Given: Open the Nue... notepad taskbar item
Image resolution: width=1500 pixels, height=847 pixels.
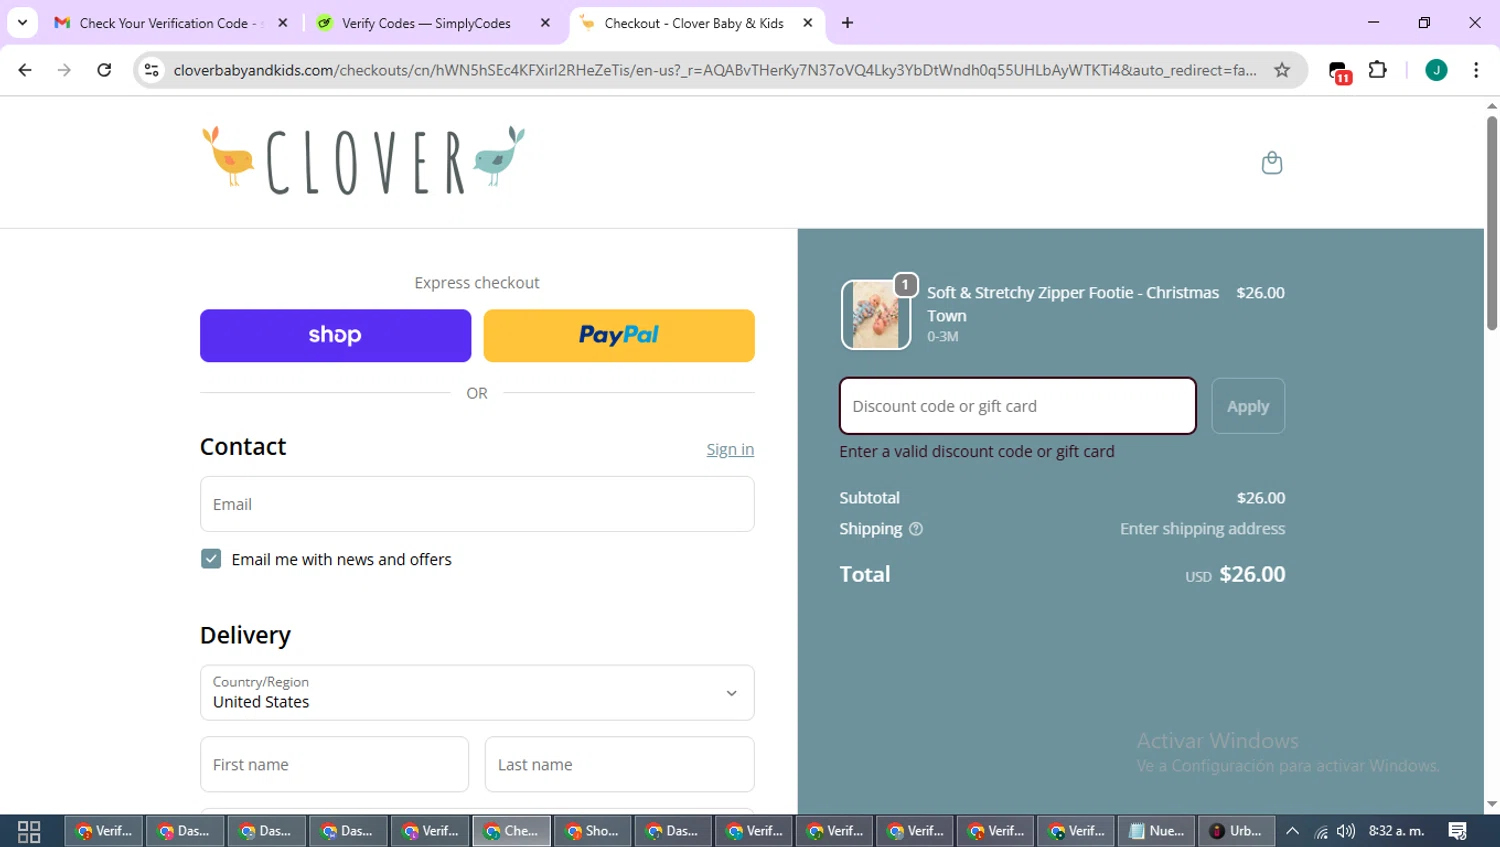Looking at the screenshot, I should [1156, 831].
